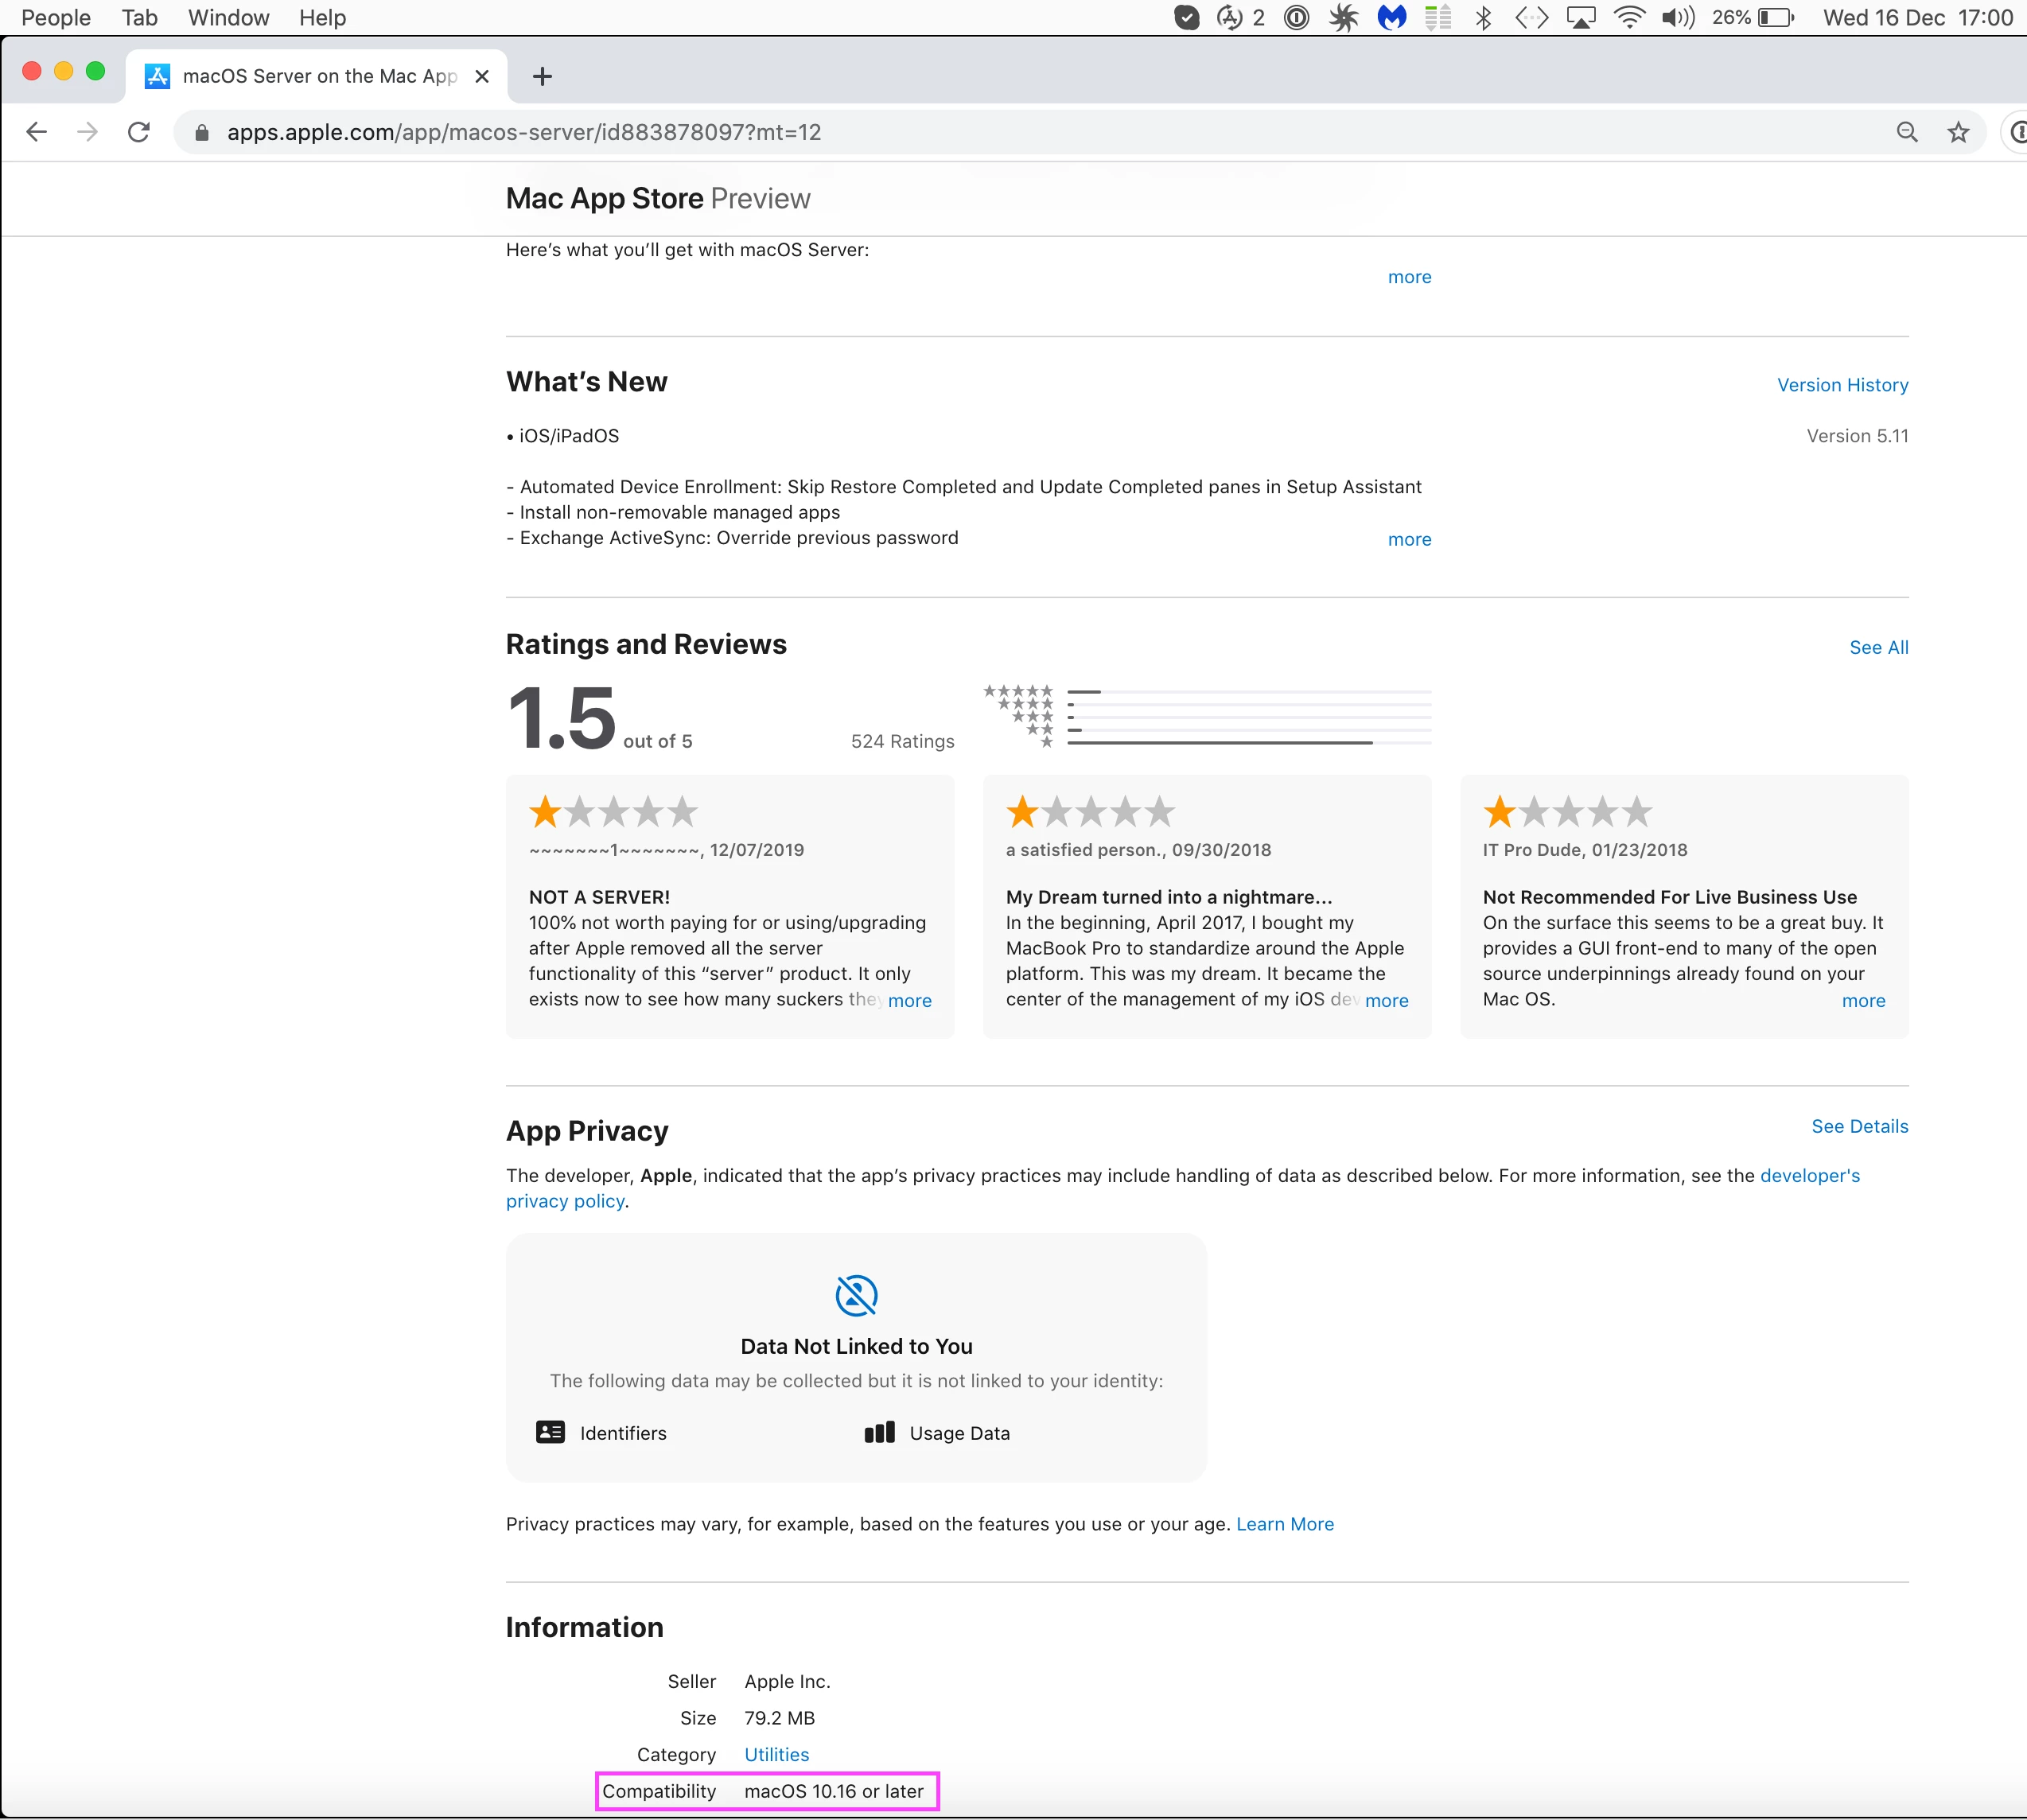
Task: Click the Utilities category link
Action: pyautogui.click(x=776, y=1754)
